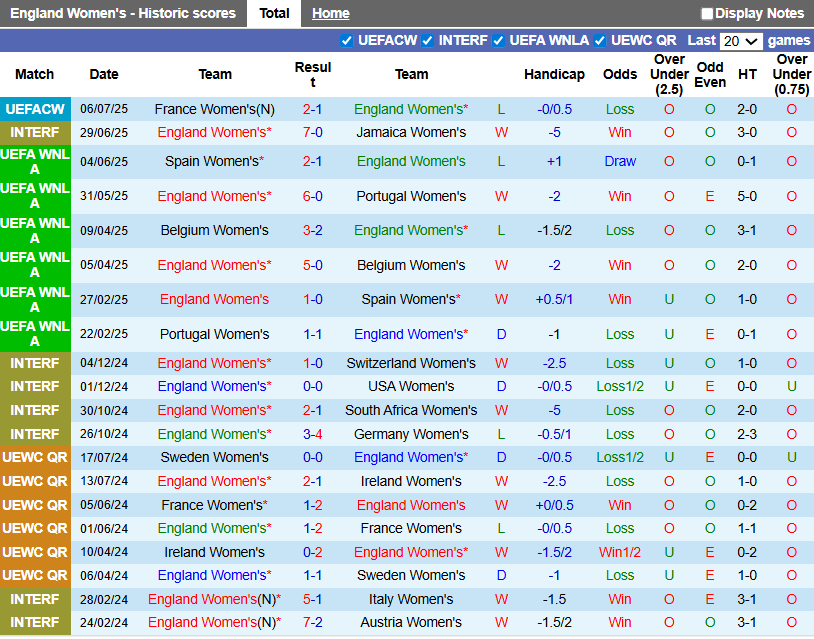Click the 0-2 result on 10/04/24

(313, 552)
